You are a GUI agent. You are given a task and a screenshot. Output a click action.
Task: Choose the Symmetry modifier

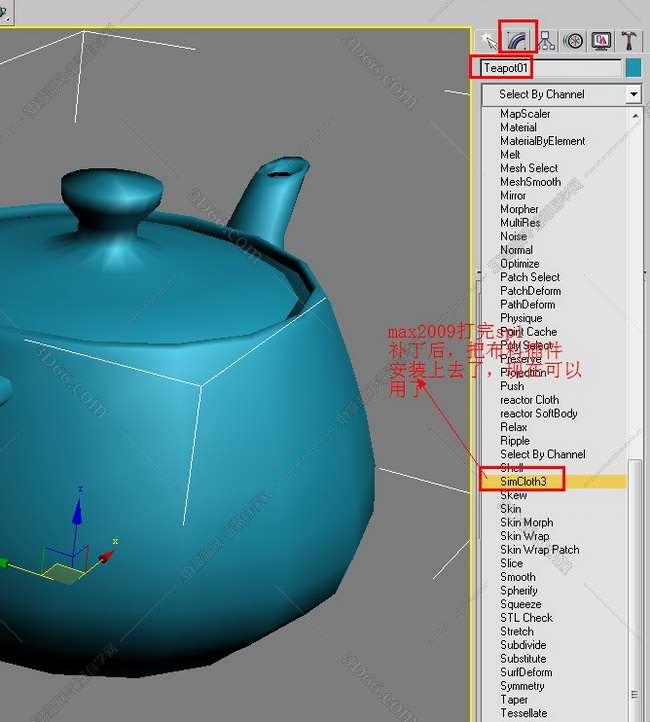(522, 686)
